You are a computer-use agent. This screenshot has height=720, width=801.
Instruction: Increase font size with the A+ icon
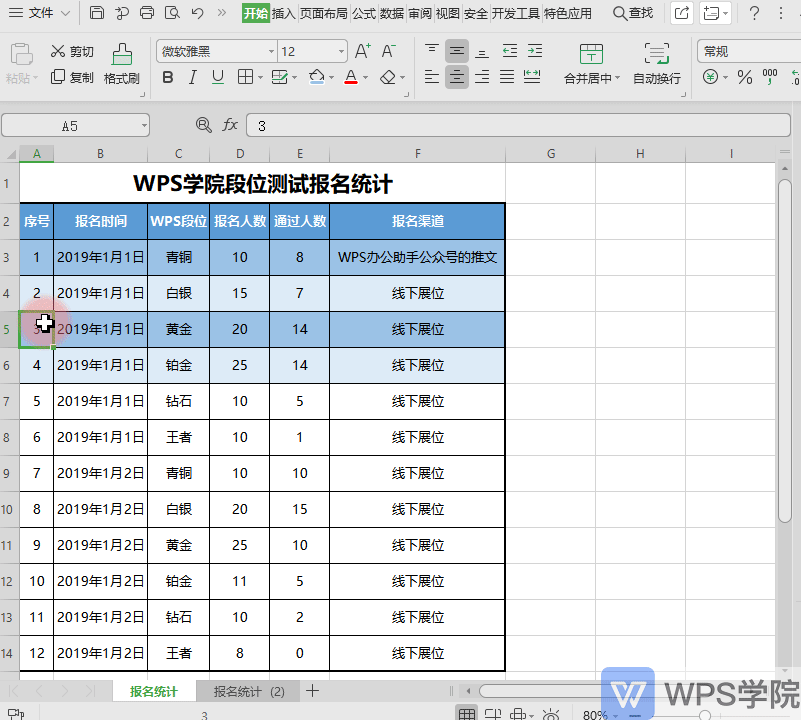pos(363,51)
